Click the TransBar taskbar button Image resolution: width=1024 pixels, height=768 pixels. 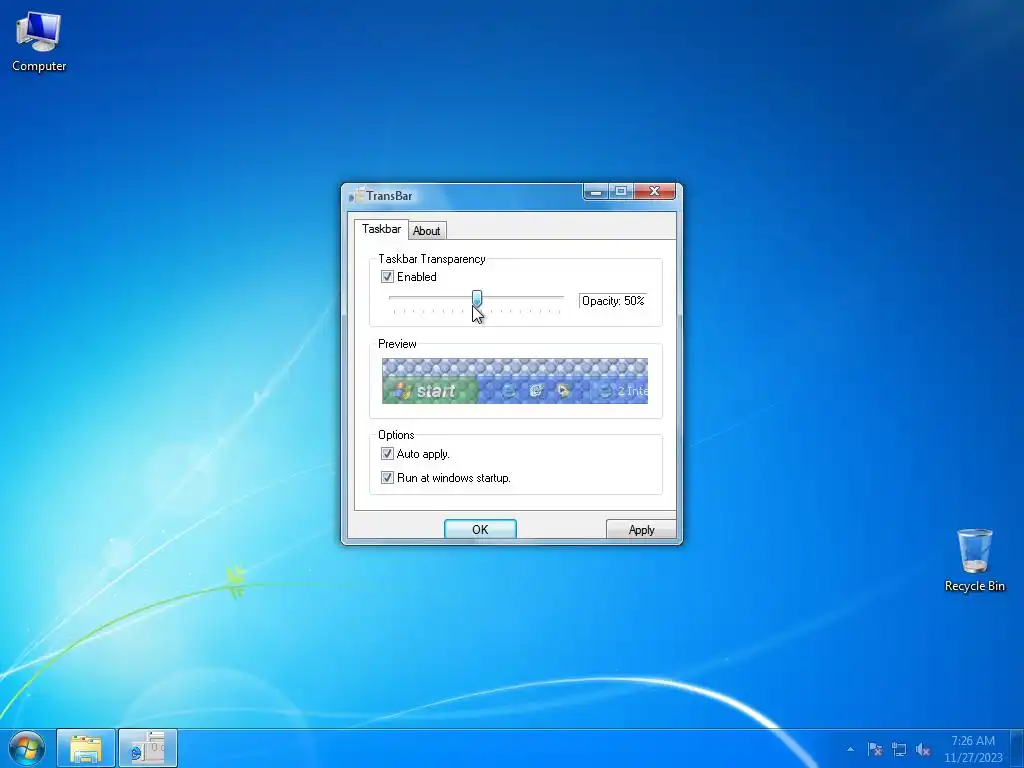tap(148, 748)
